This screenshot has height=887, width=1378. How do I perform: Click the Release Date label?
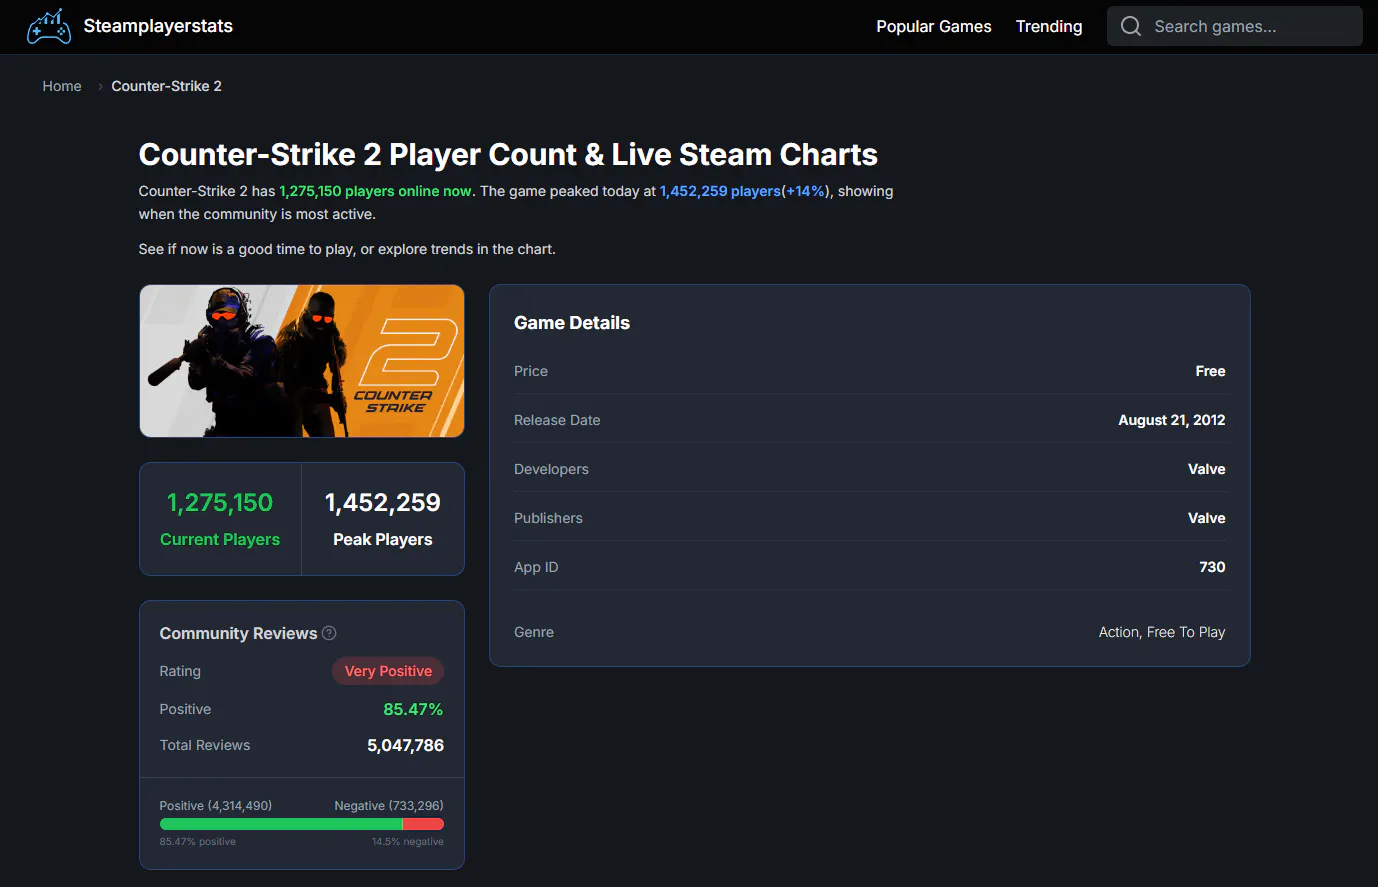557,420
